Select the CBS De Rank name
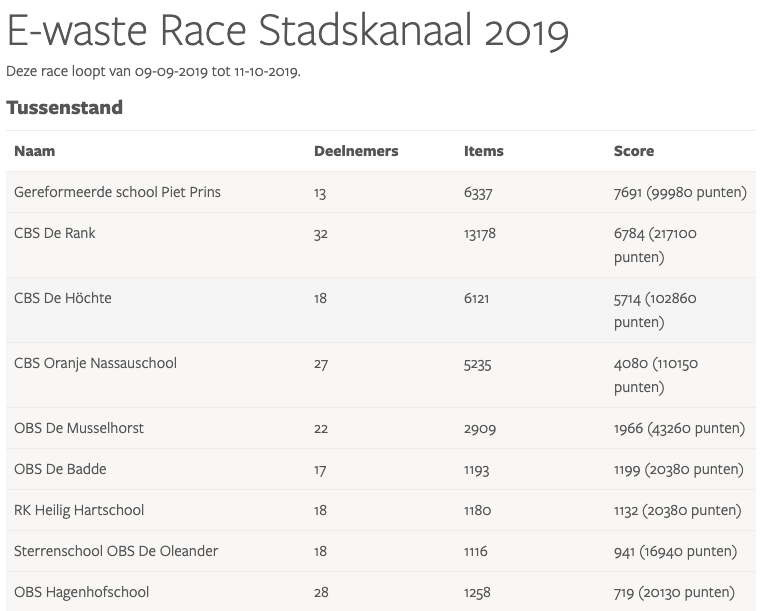Viewport: 760px width, 611px height. pyautogui.click(x=55, y=233)
